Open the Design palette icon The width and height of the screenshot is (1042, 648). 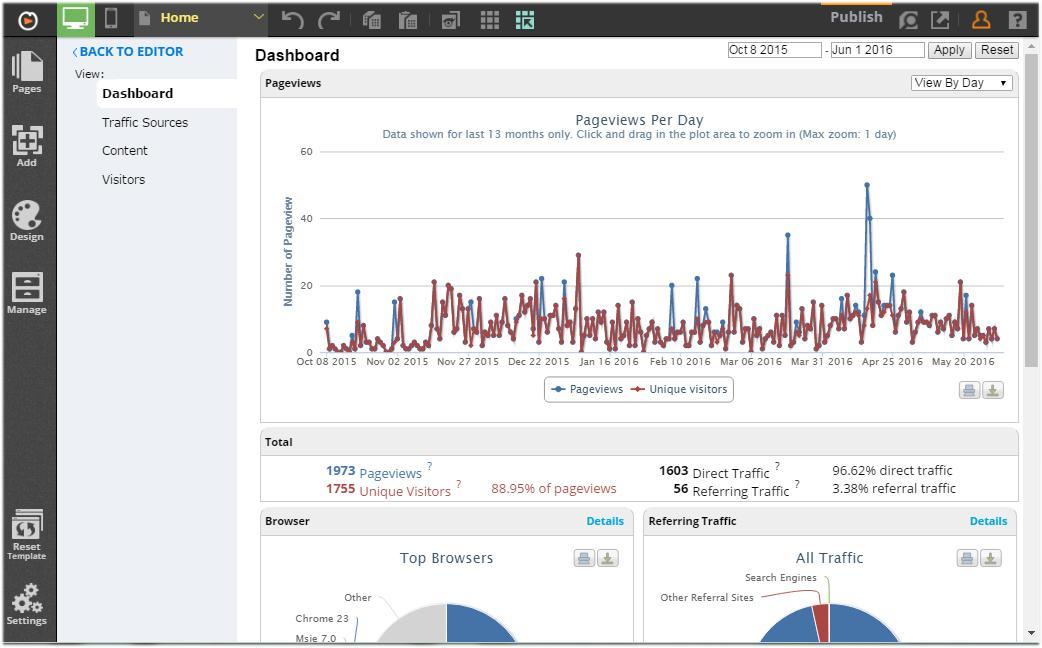click(x=27, y=221)
